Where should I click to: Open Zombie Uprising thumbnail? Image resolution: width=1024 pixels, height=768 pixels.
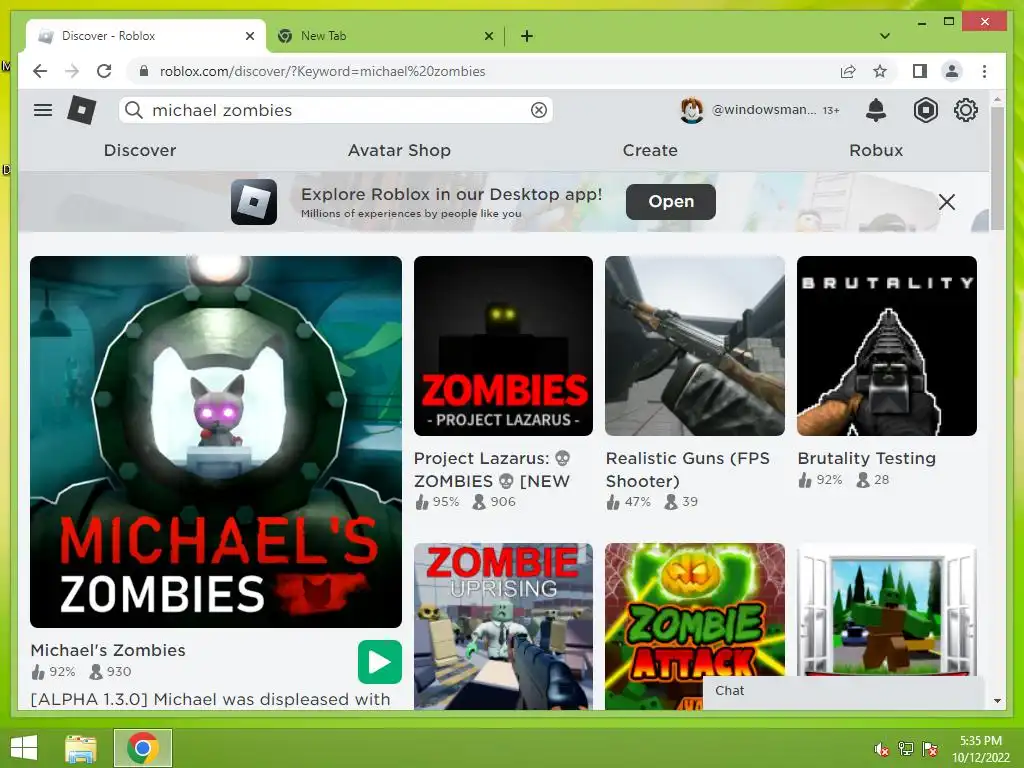click(x=504, y=626)
